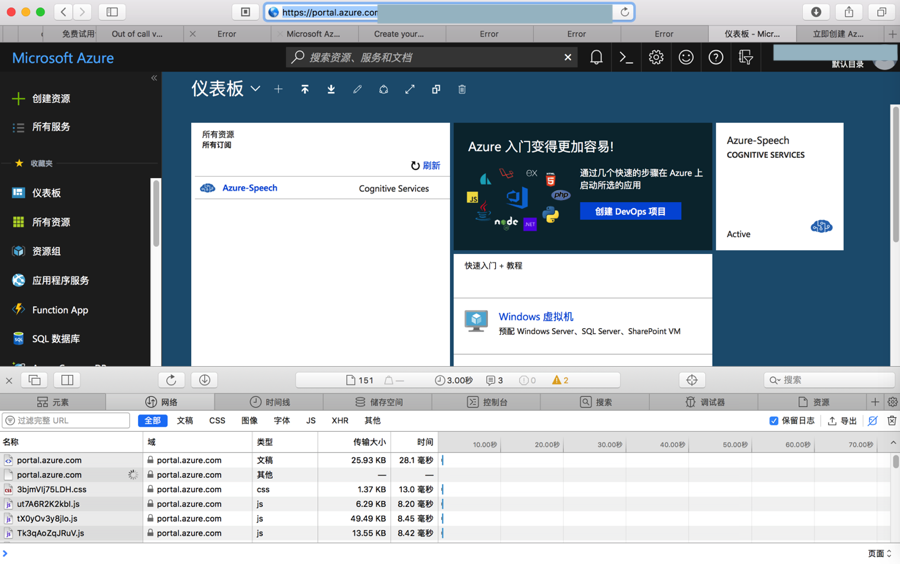
Task: Toggle the 保留日志 checkbox
Action: pos(774,421)
